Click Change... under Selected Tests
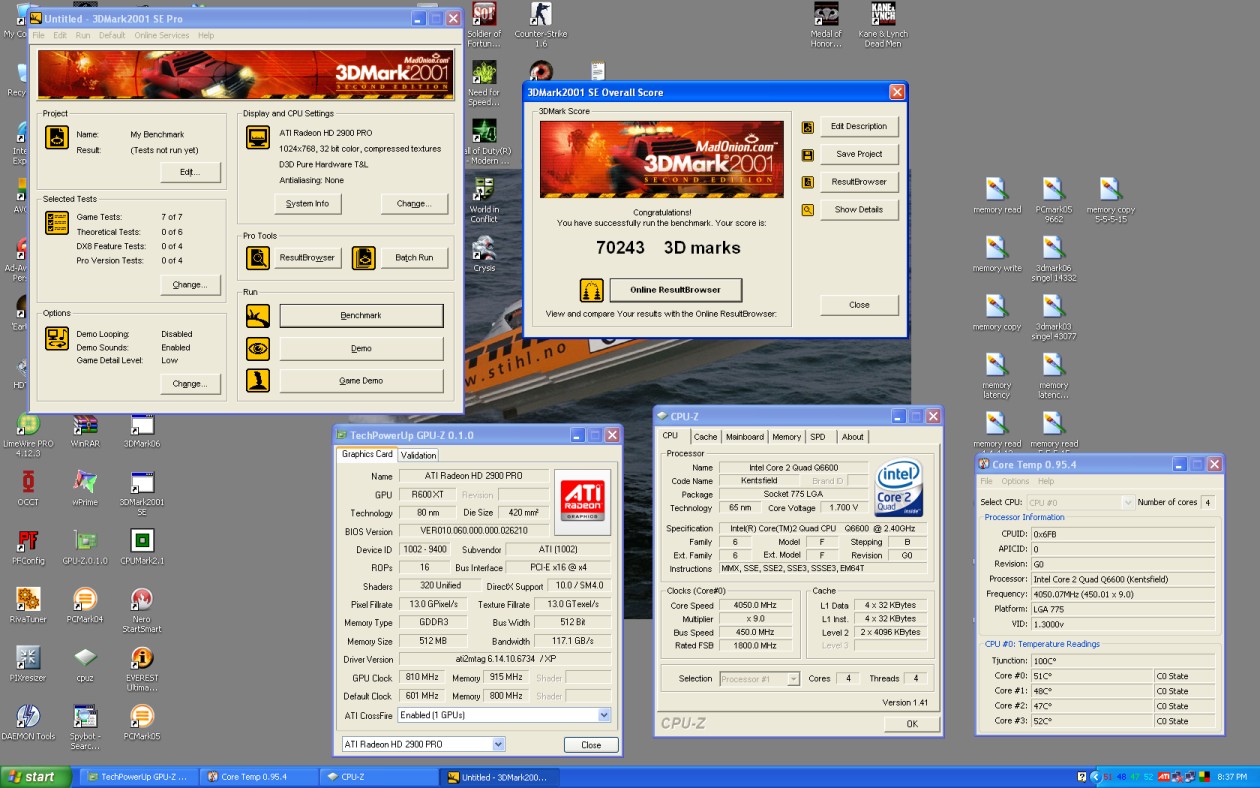Screen dimensions: 1260x788 tap(190, 285)
